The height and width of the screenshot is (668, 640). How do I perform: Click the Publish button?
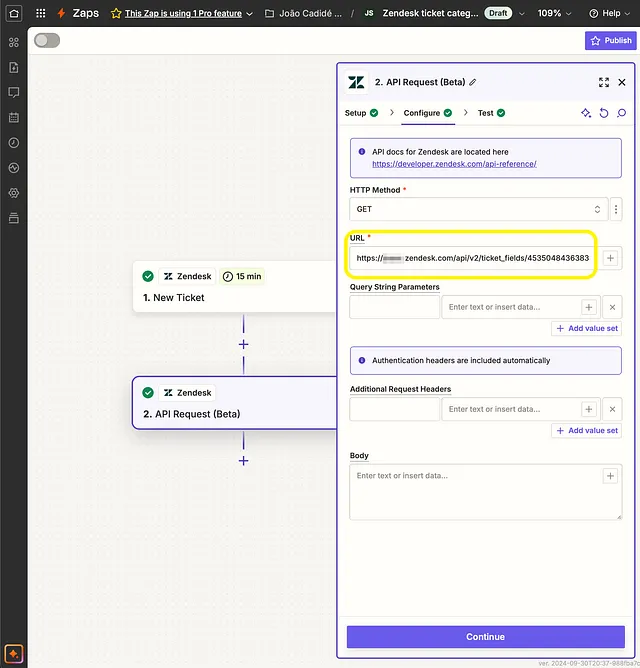click(611, 40)
